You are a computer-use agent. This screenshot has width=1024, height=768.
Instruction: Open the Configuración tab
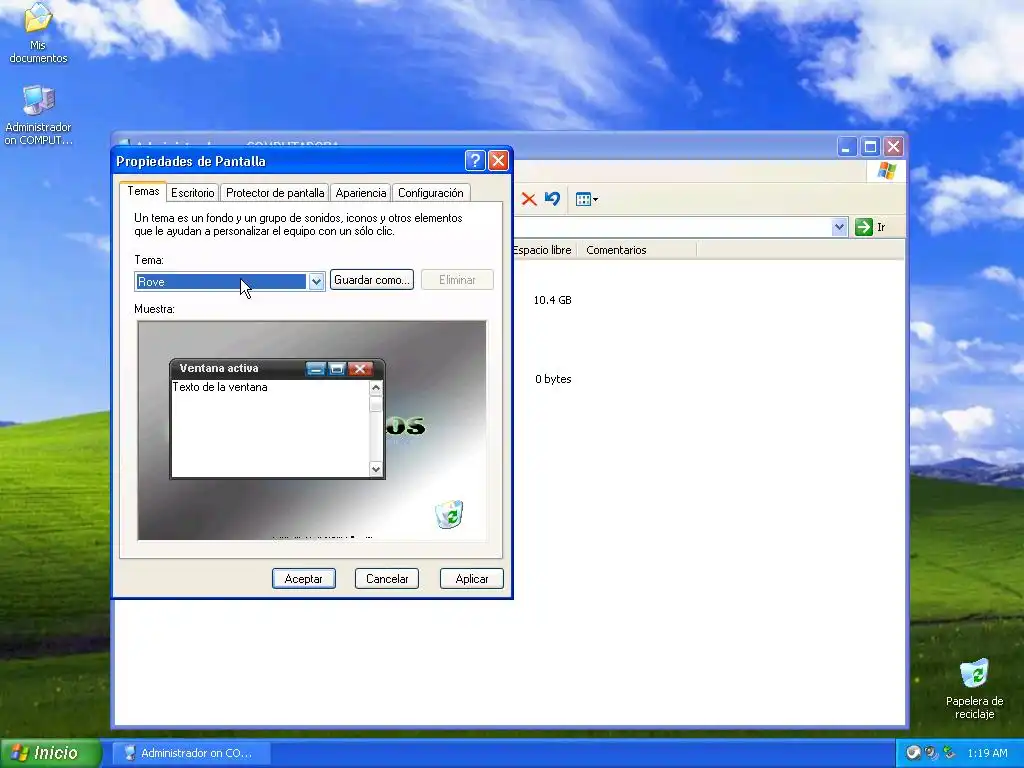[x=430, y=193]
